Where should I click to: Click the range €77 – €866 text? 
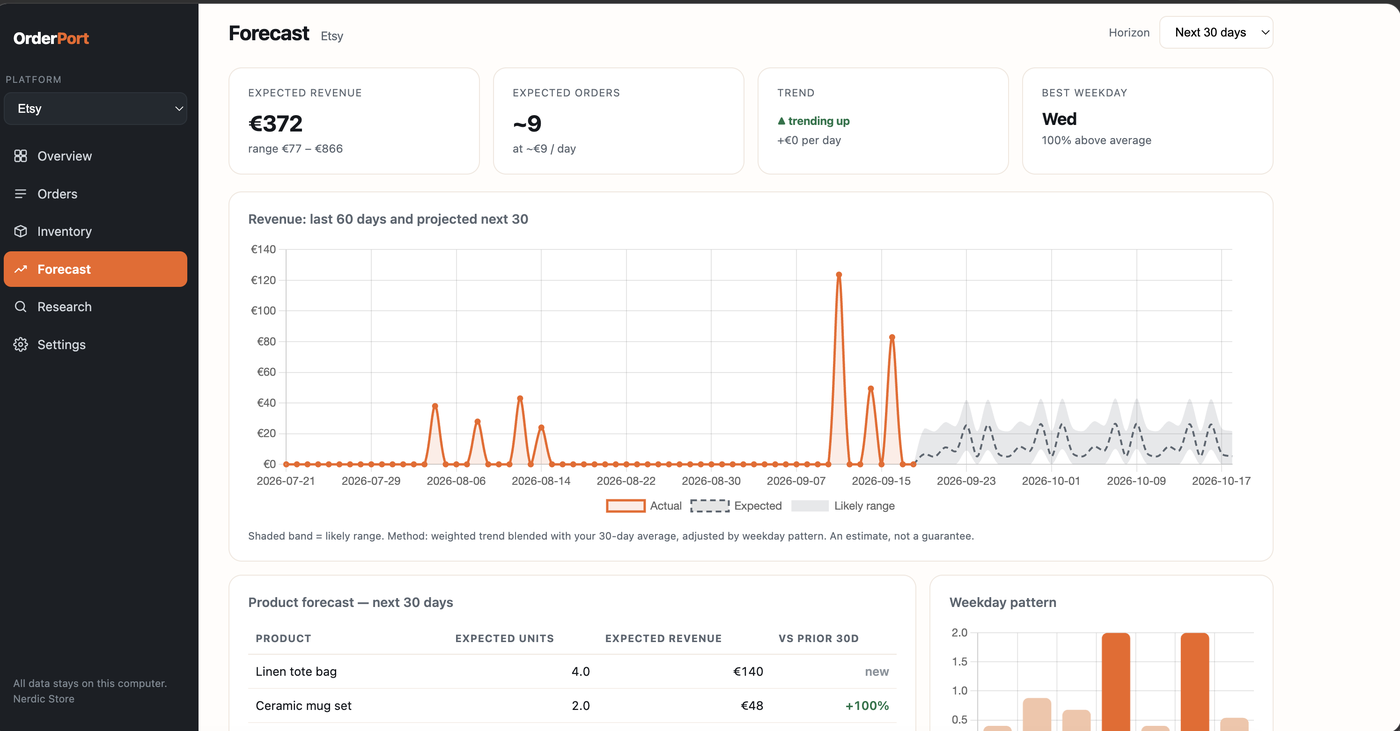[x=295, y=149]
